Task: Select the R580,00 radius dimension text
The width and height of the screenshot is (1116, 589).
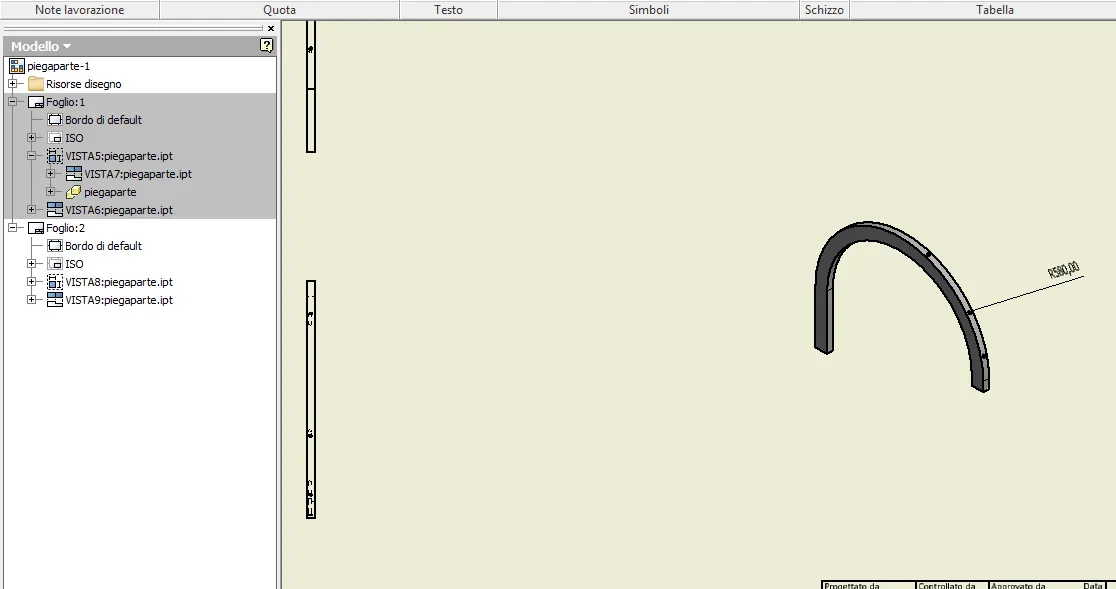Action: point(1064,270)
